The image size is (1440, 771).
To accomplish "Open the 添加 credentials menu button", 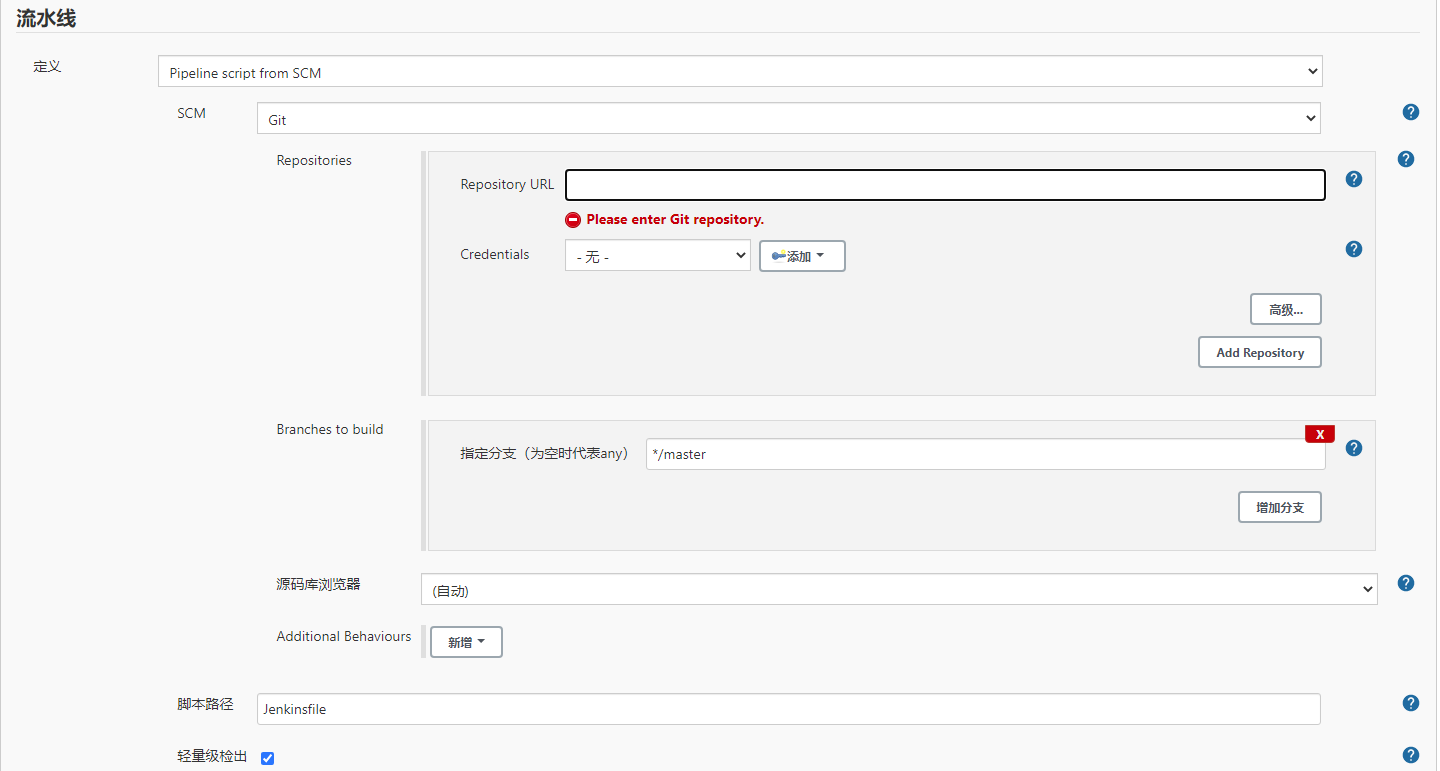I will click(802, 256).
